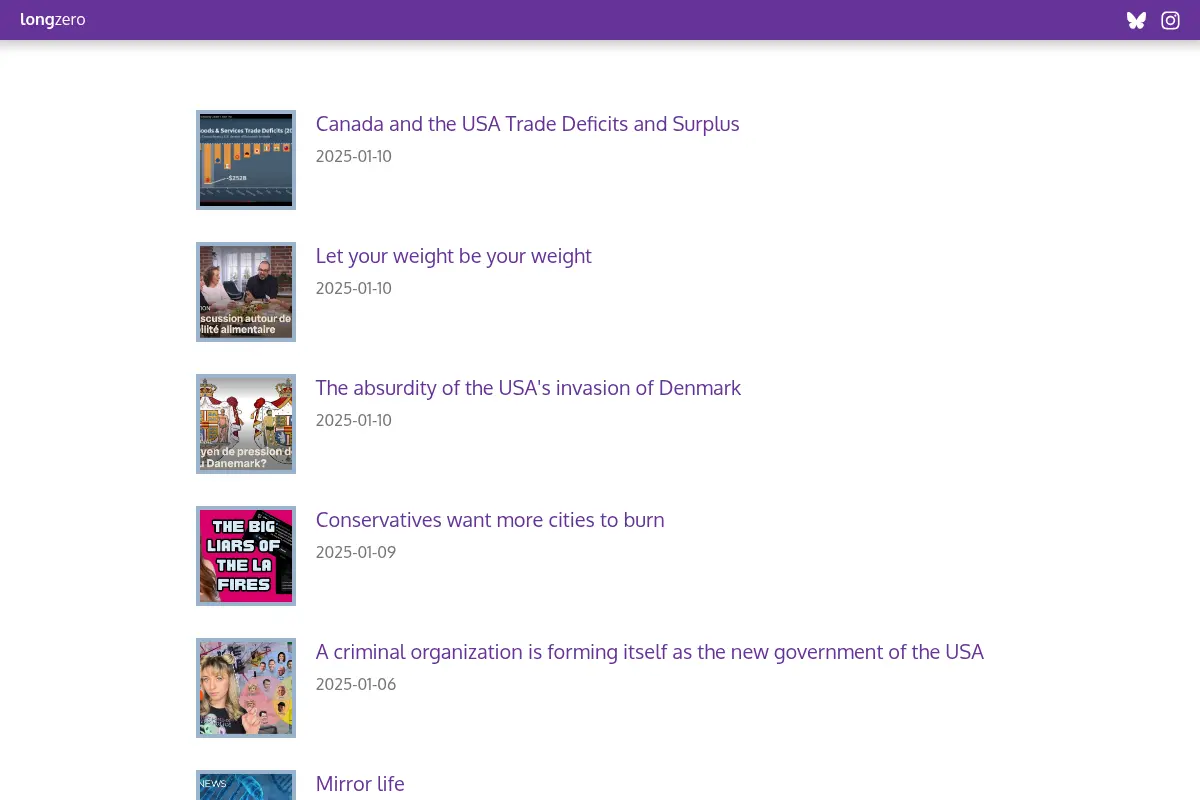The width and height of the screenshot is (1200, 800).
Task: Click the two people at table thumbnail
Action: 246,292
